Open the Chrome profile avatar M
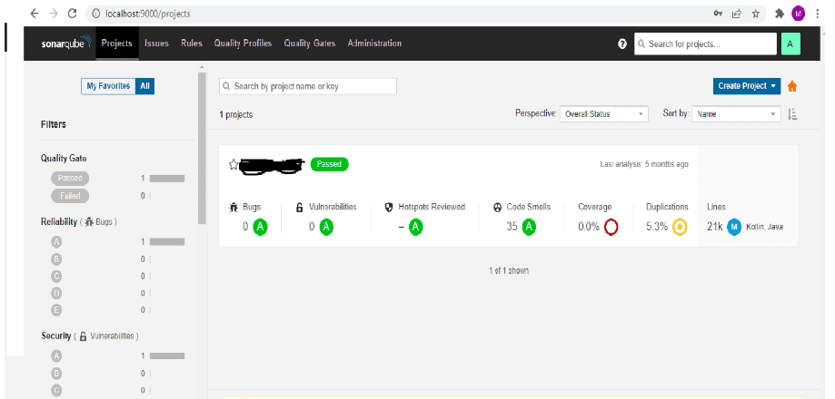The image size is (835, 399). 798,14
